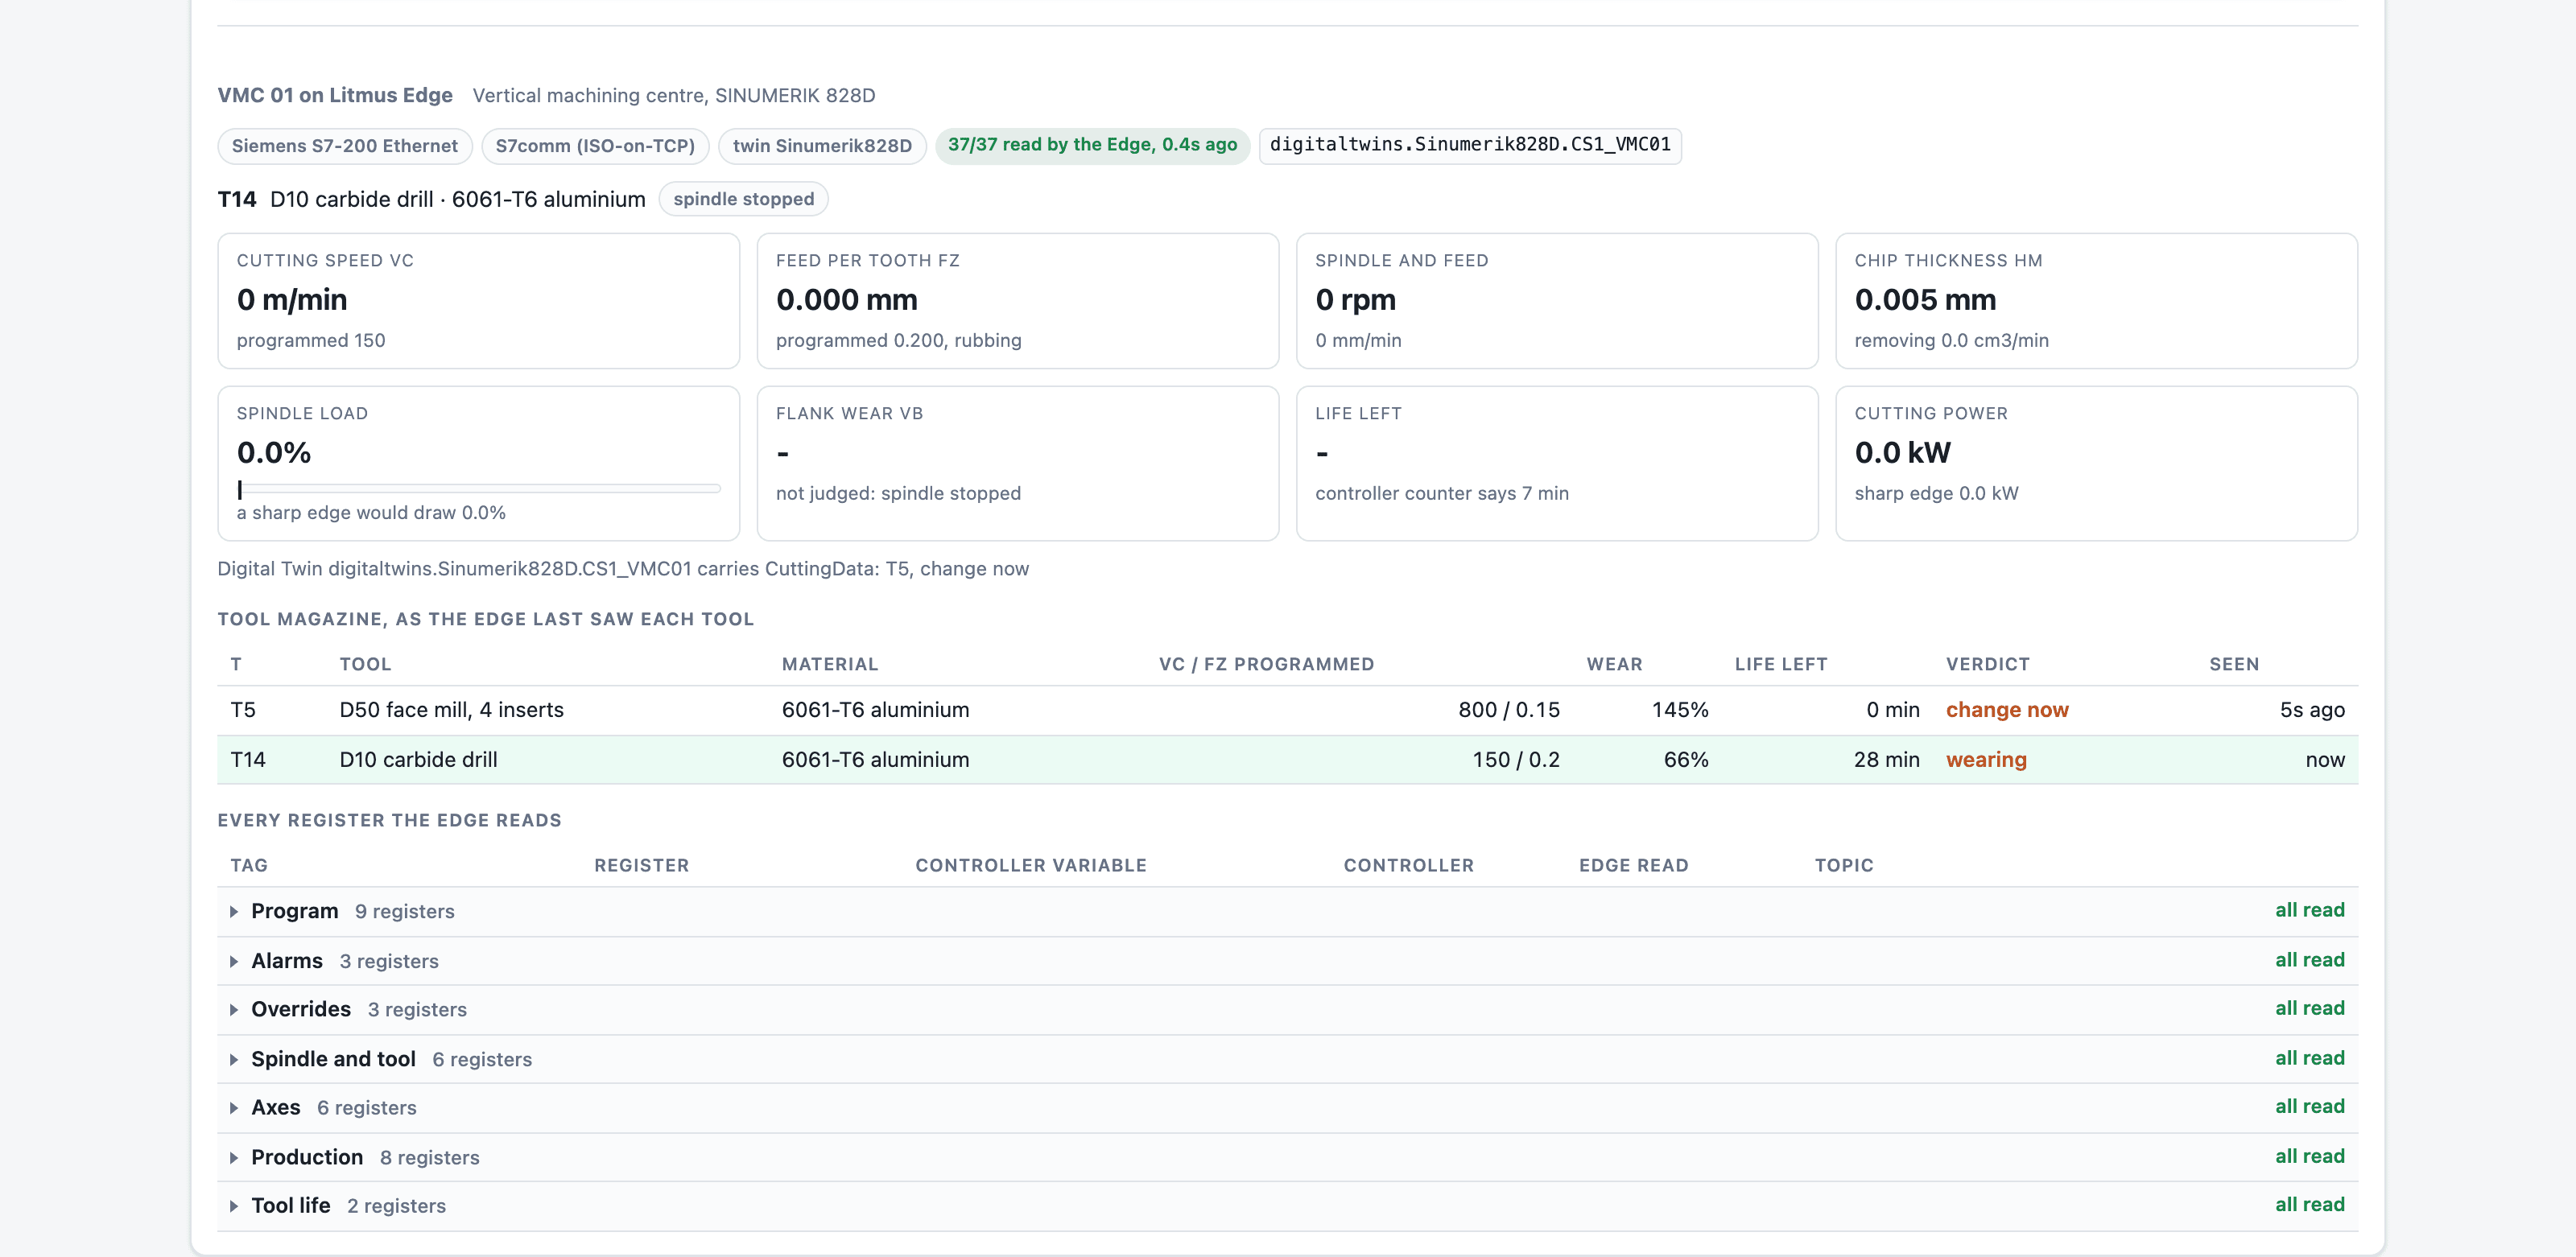Click 'all read' status for Program
Viewport: 2576px width, 1257px height.
pyautogui.click(x=2309, y=910)
